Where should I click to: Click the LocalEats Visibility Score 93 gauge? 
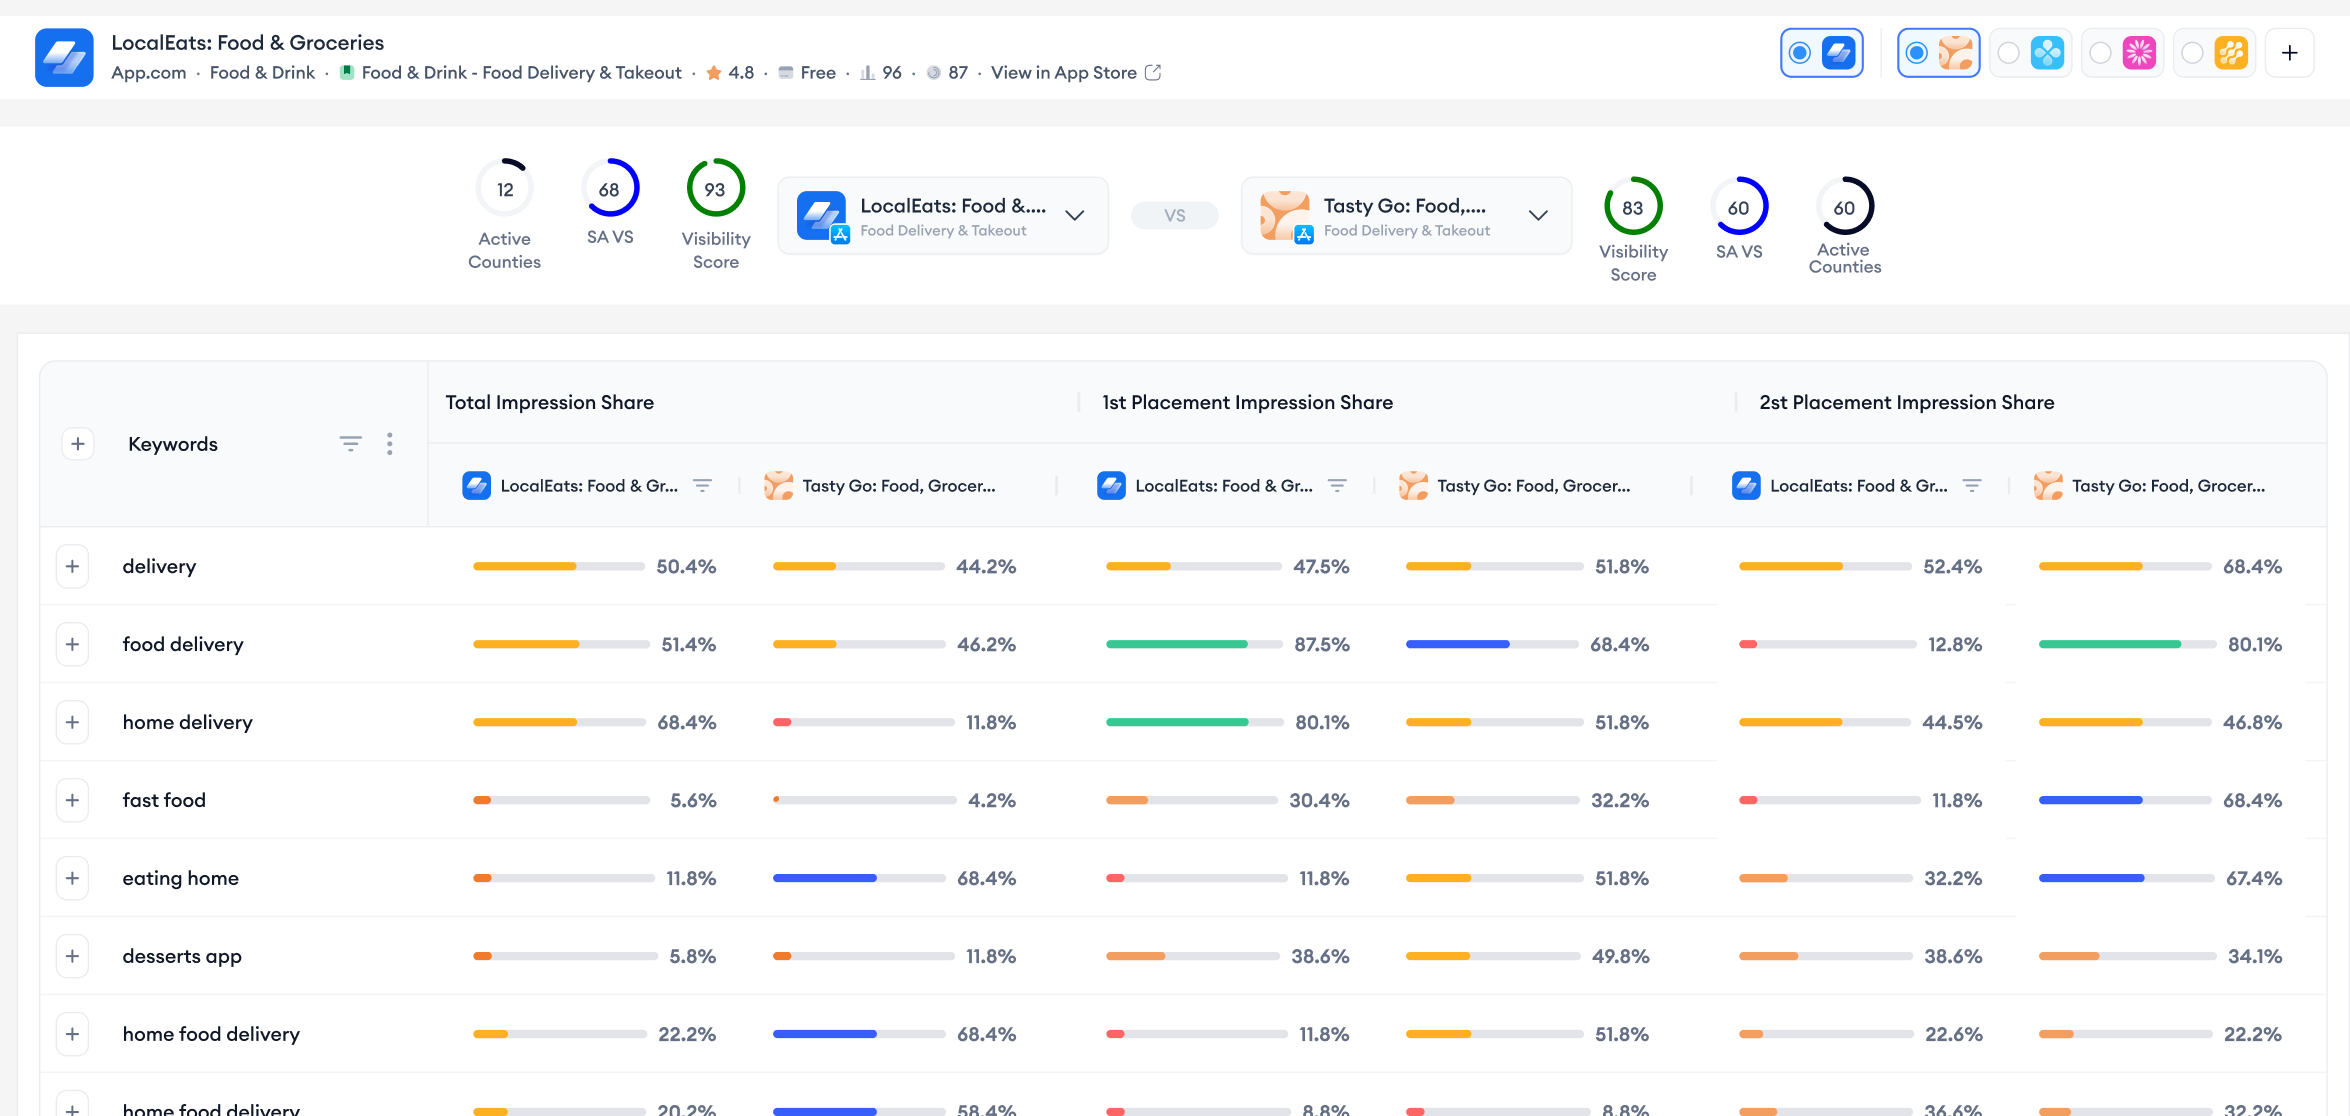click(x=716, y=188)
